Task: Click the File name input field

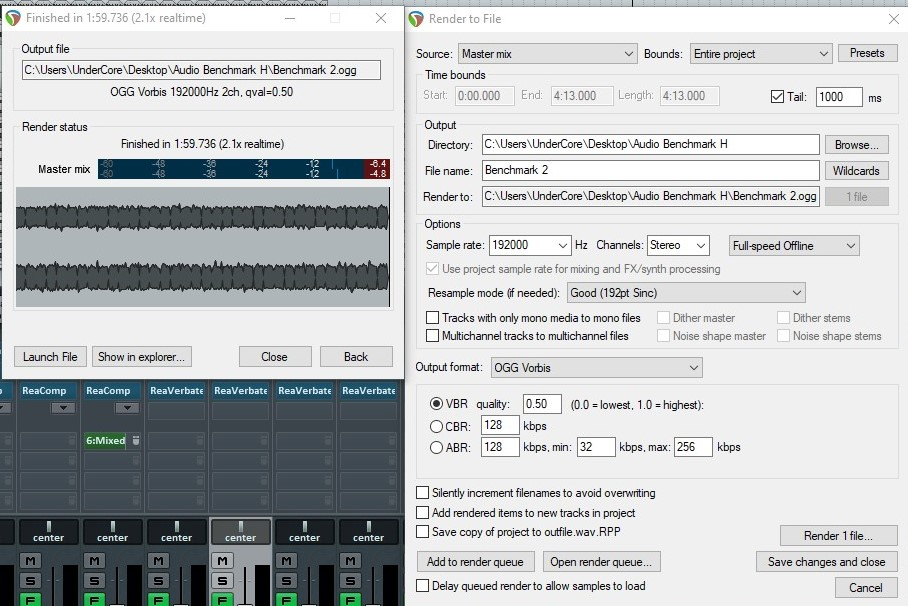Action: (650, 171)
